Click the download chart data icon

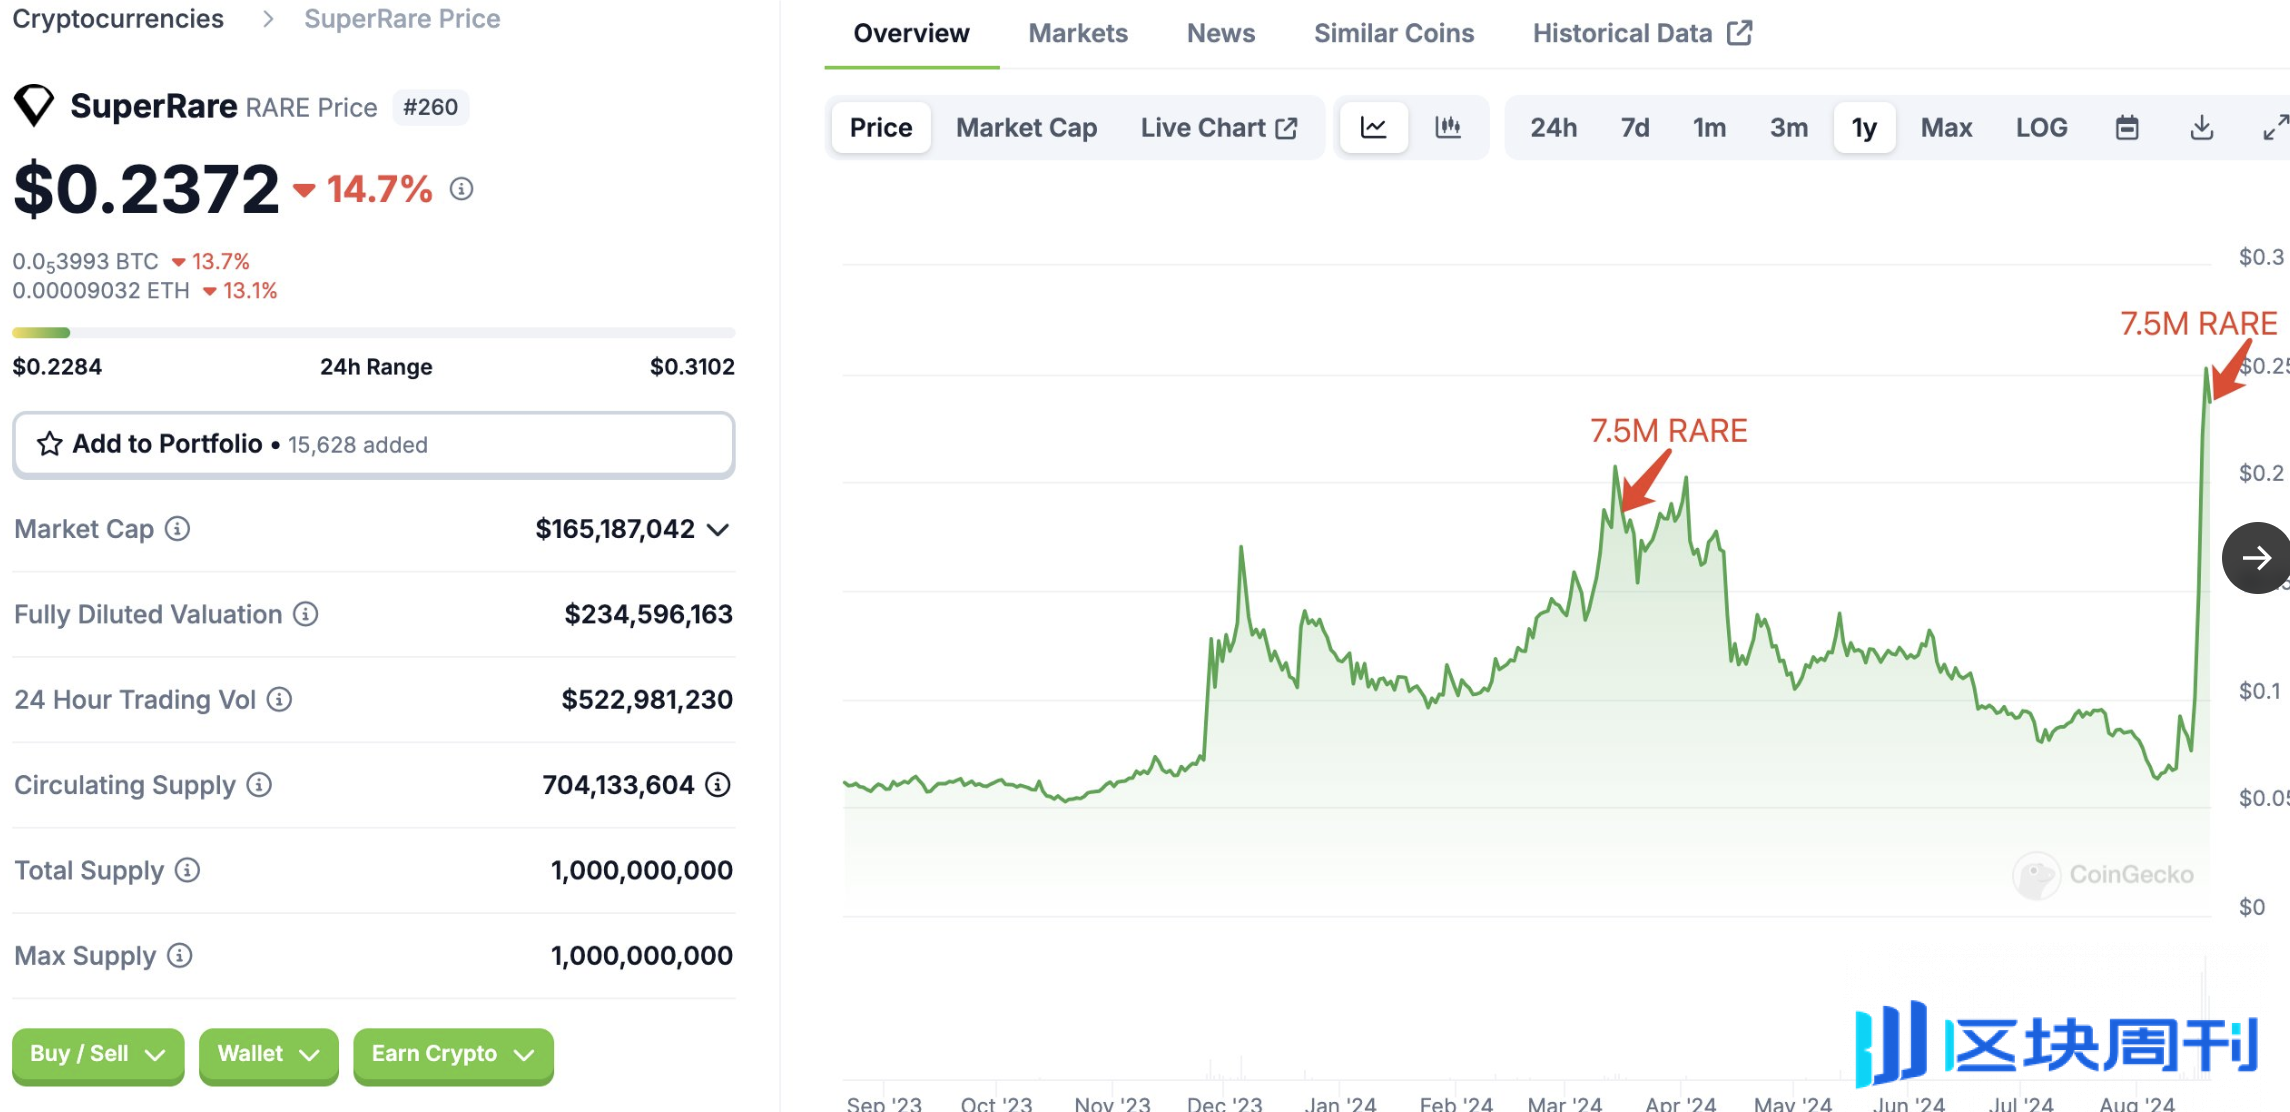point(2202,128)
